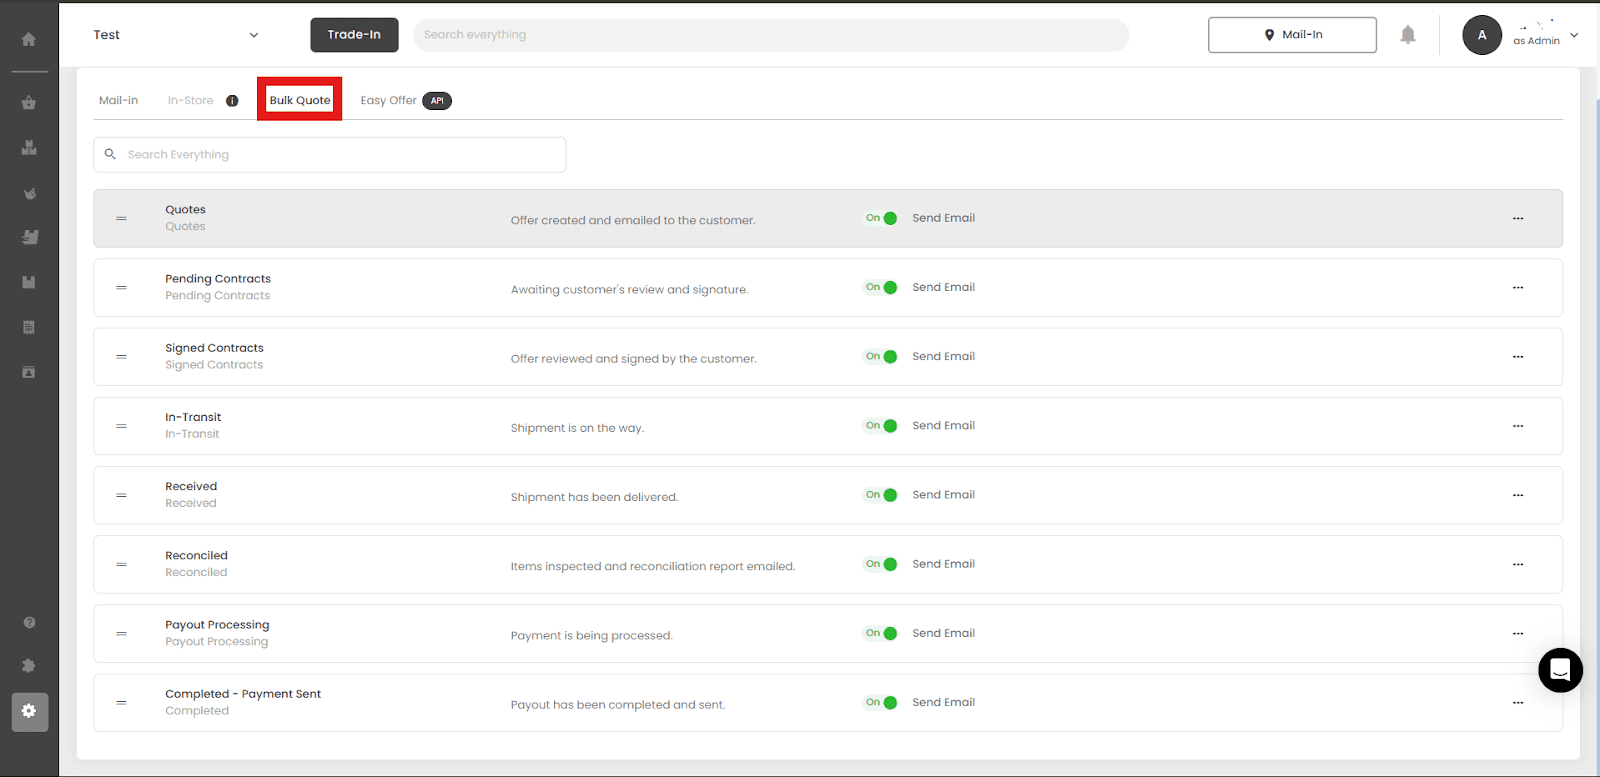Screen dimensions: 1600x777
Task: Open the shopping basket sidebar icon
Action: (29, 102)
